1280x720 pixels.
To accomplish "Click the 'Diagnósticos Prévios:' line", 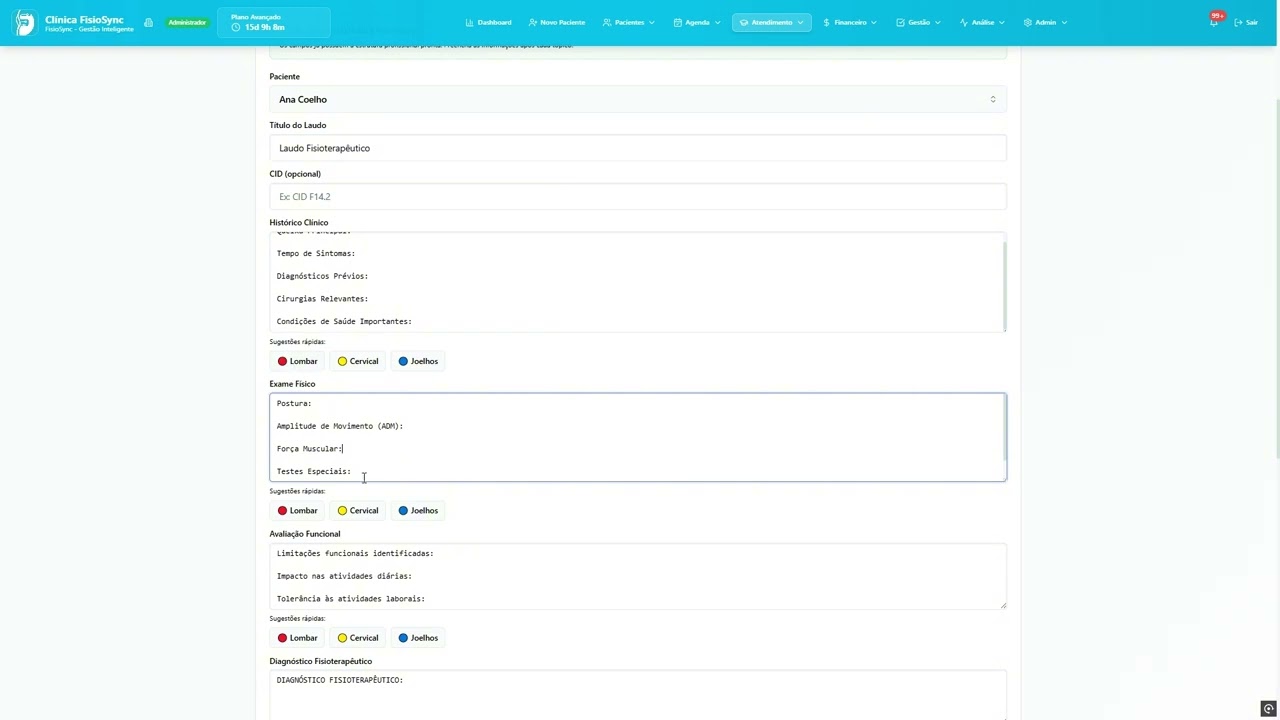I will (x=322, y=276).
